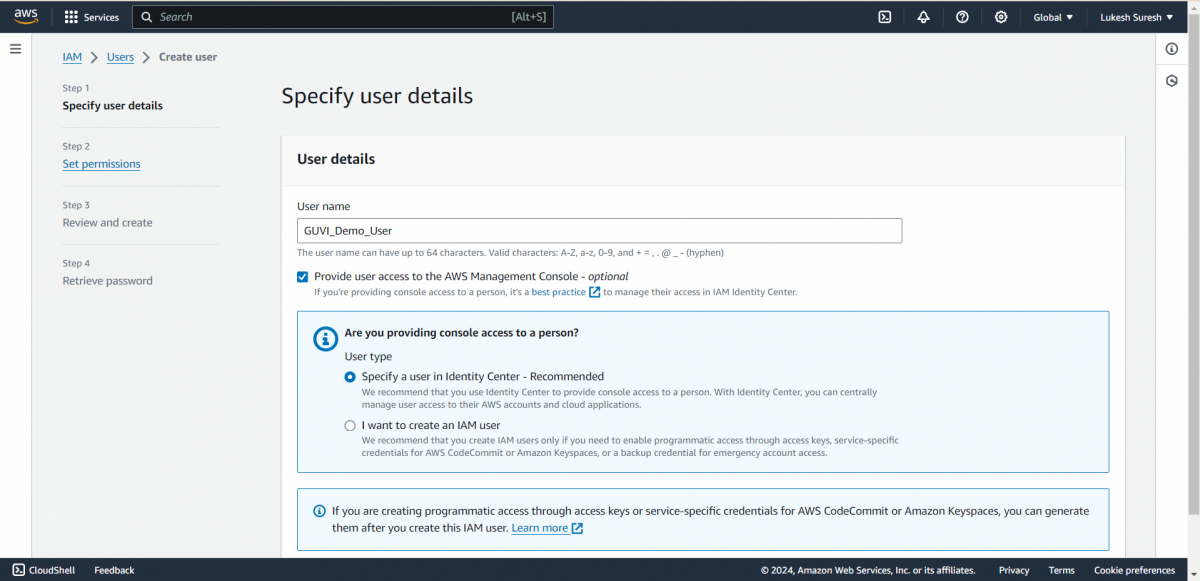Click Retrieve password step text
Screen dimensions: 1200x581
click(107, 281)
